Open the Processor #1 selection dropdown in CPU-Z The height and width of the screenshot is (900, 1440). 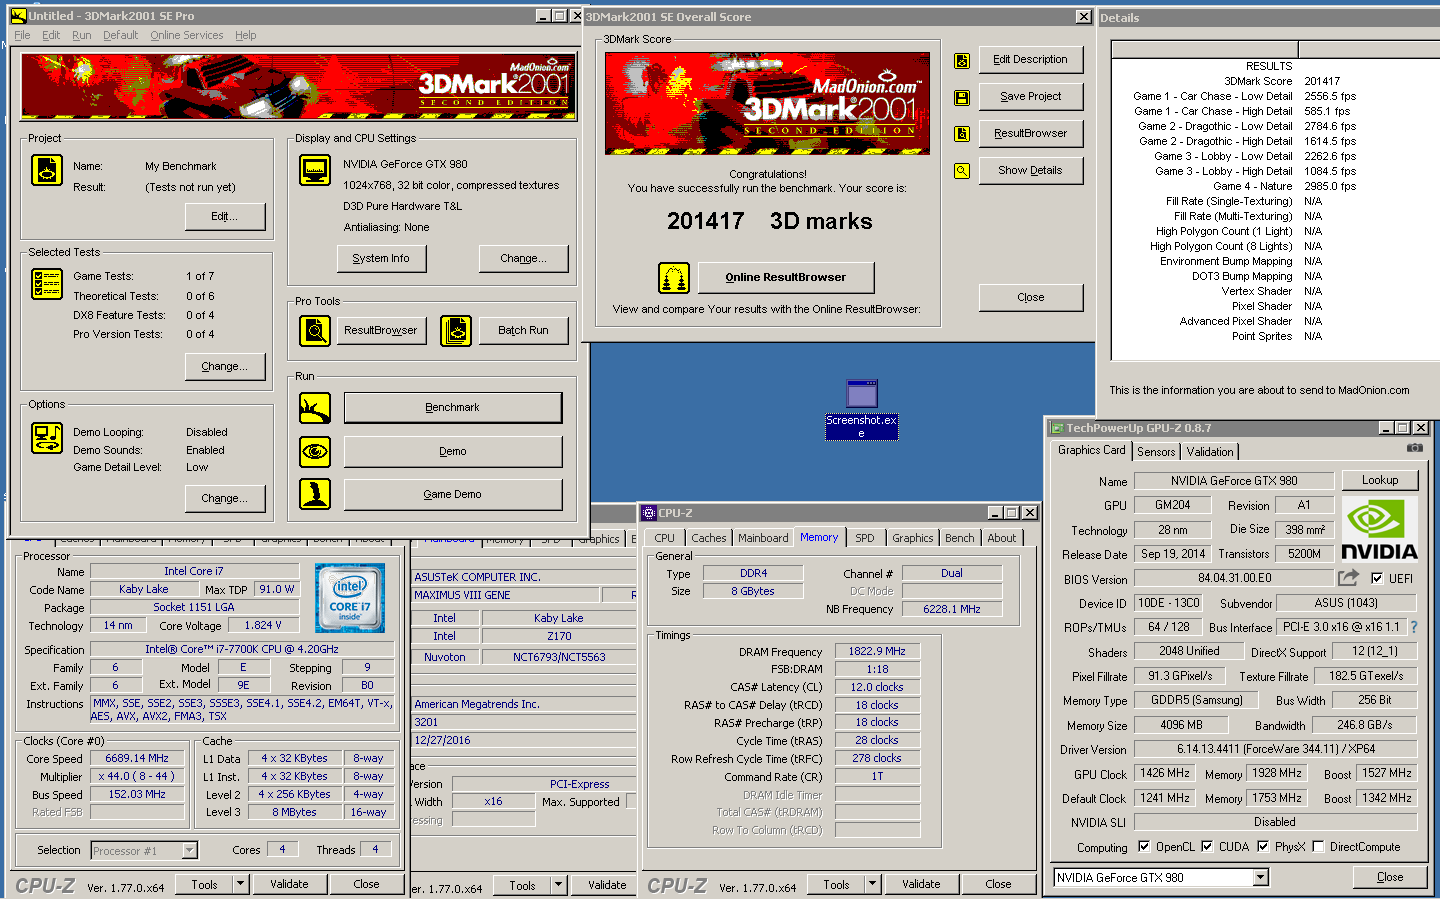click(190, 851)
